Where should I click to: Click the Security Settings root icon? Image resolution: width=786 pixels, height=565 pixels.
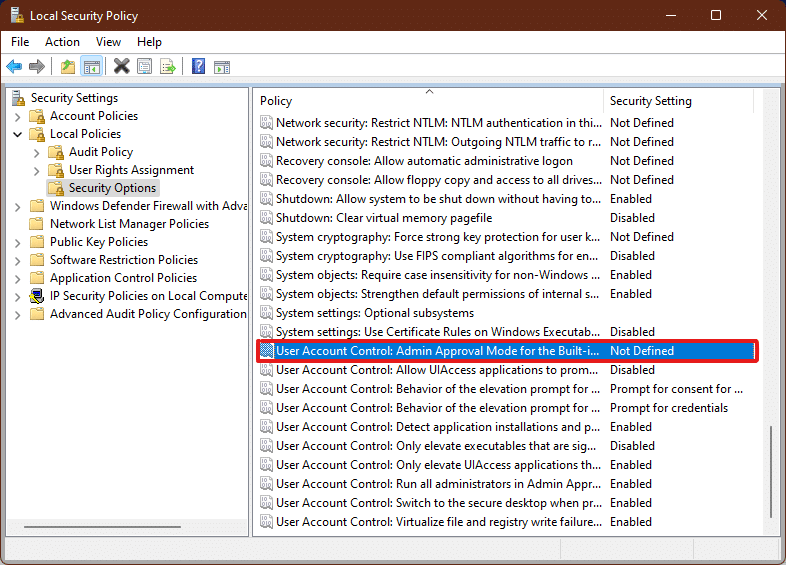coord(19,98)
